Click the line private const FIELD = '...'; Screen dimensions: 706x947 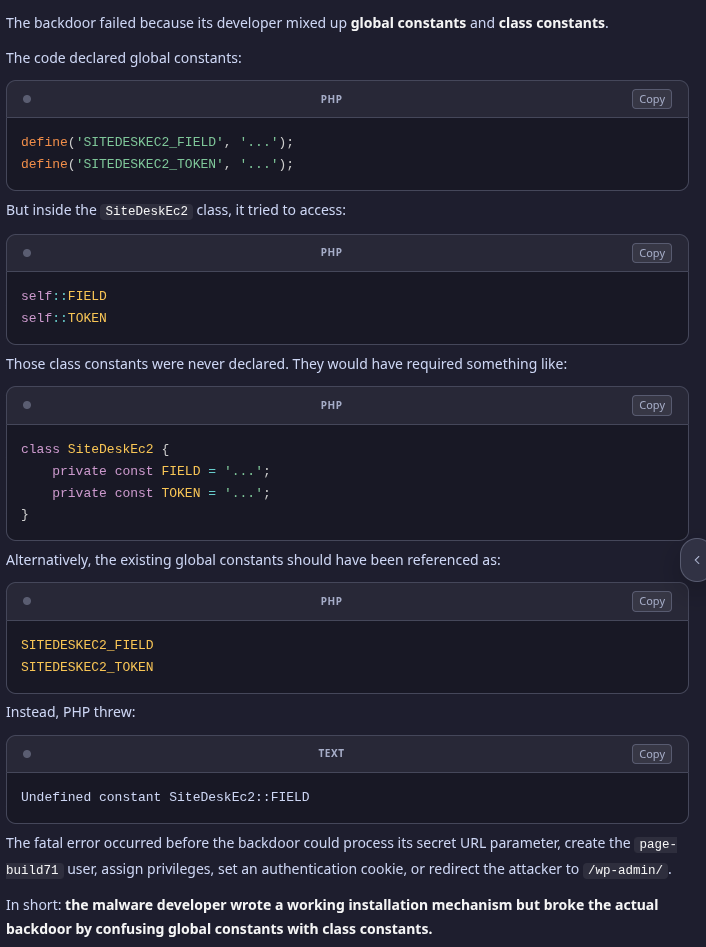[161, 471]
